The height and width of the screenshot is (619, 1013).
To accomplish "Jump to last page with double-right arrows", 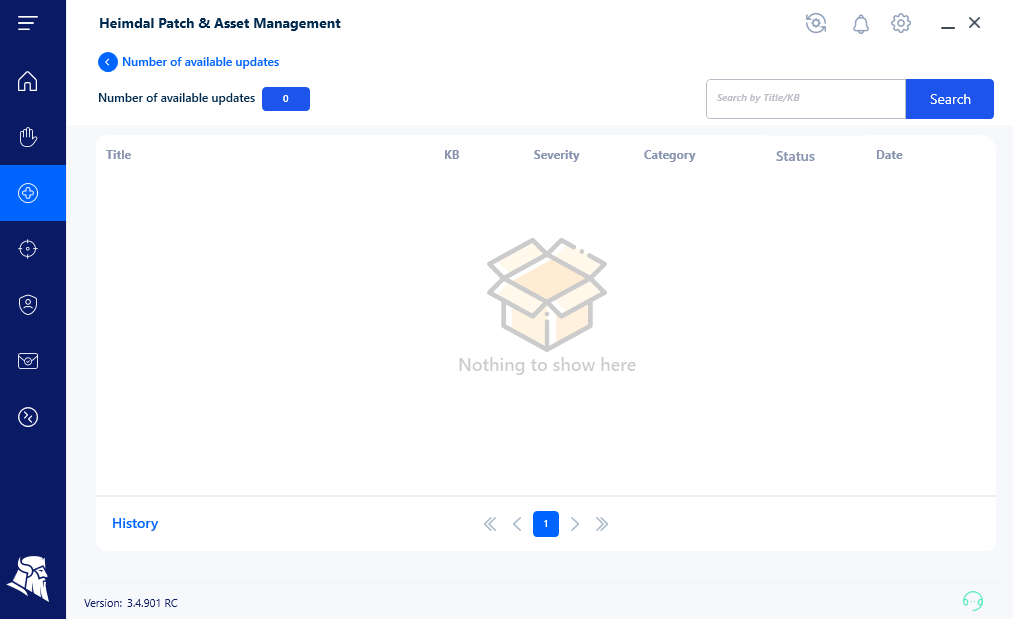I will [x=601, y=524].
